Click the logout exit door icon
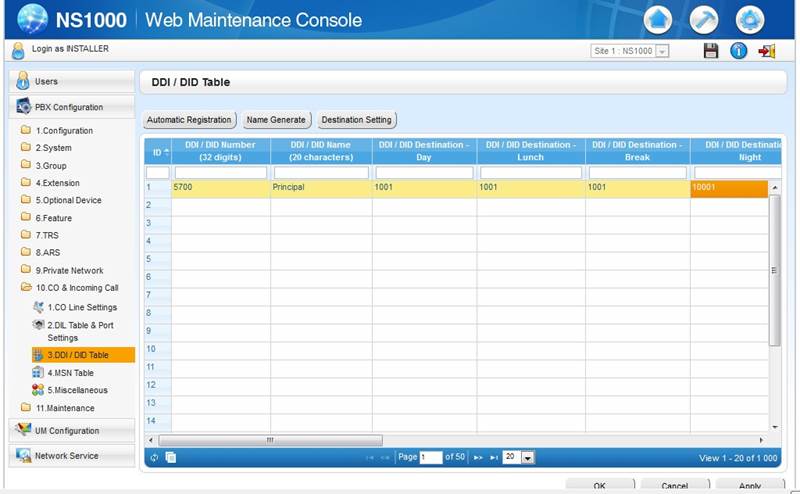800x494 pixels. [x=767, y=51]
